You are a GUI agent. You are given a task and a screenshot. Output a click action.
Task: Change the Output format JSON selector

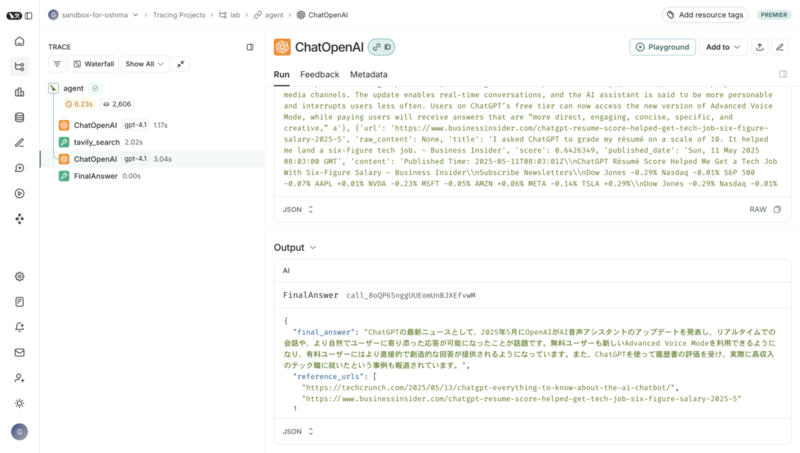[x=299, y=431]
